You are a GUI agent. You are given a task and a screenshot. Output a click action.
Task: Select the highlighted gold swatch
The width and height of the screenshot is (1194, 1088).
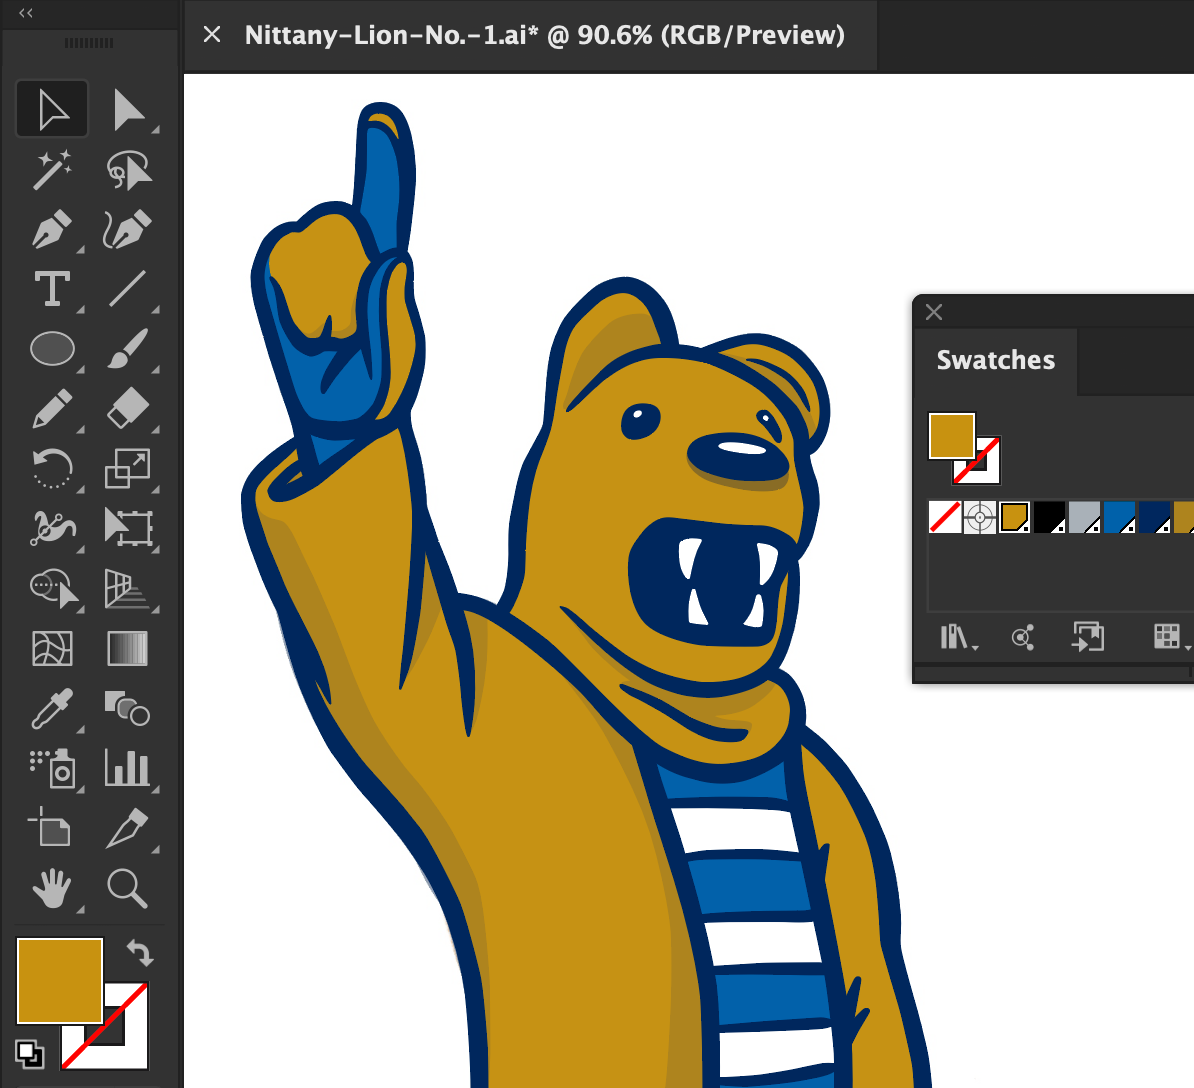(1015, 517)
